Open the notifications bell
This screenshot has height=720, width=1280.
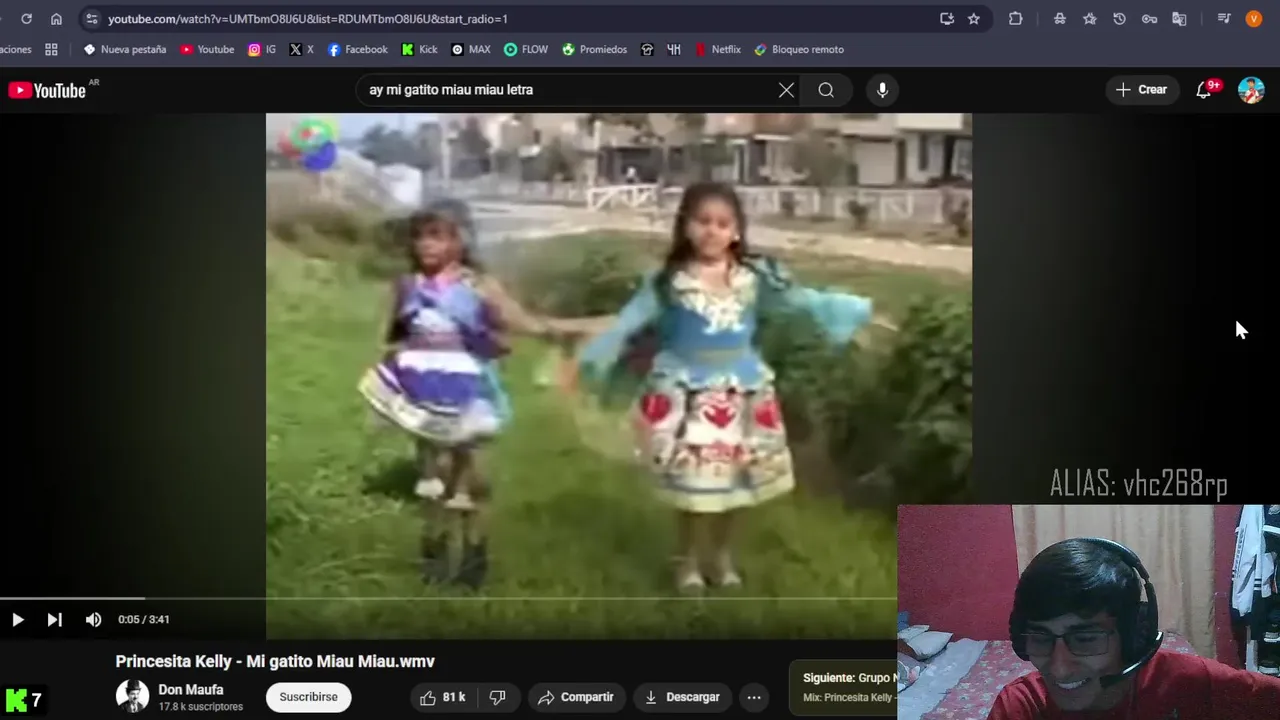pos(1204,90)
